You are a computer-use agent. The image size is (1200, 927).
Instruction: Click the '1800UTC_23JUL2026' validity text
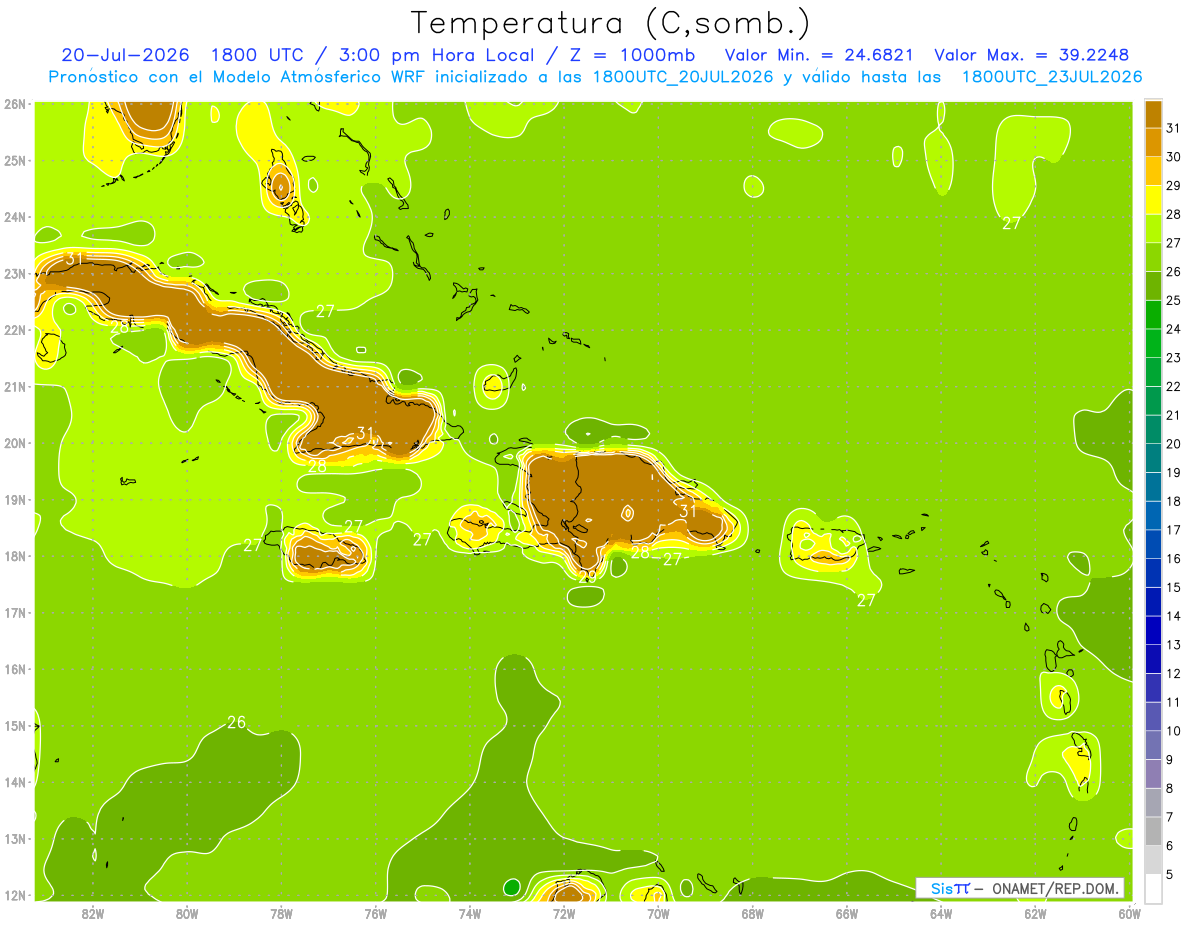tap(1052, 77)
